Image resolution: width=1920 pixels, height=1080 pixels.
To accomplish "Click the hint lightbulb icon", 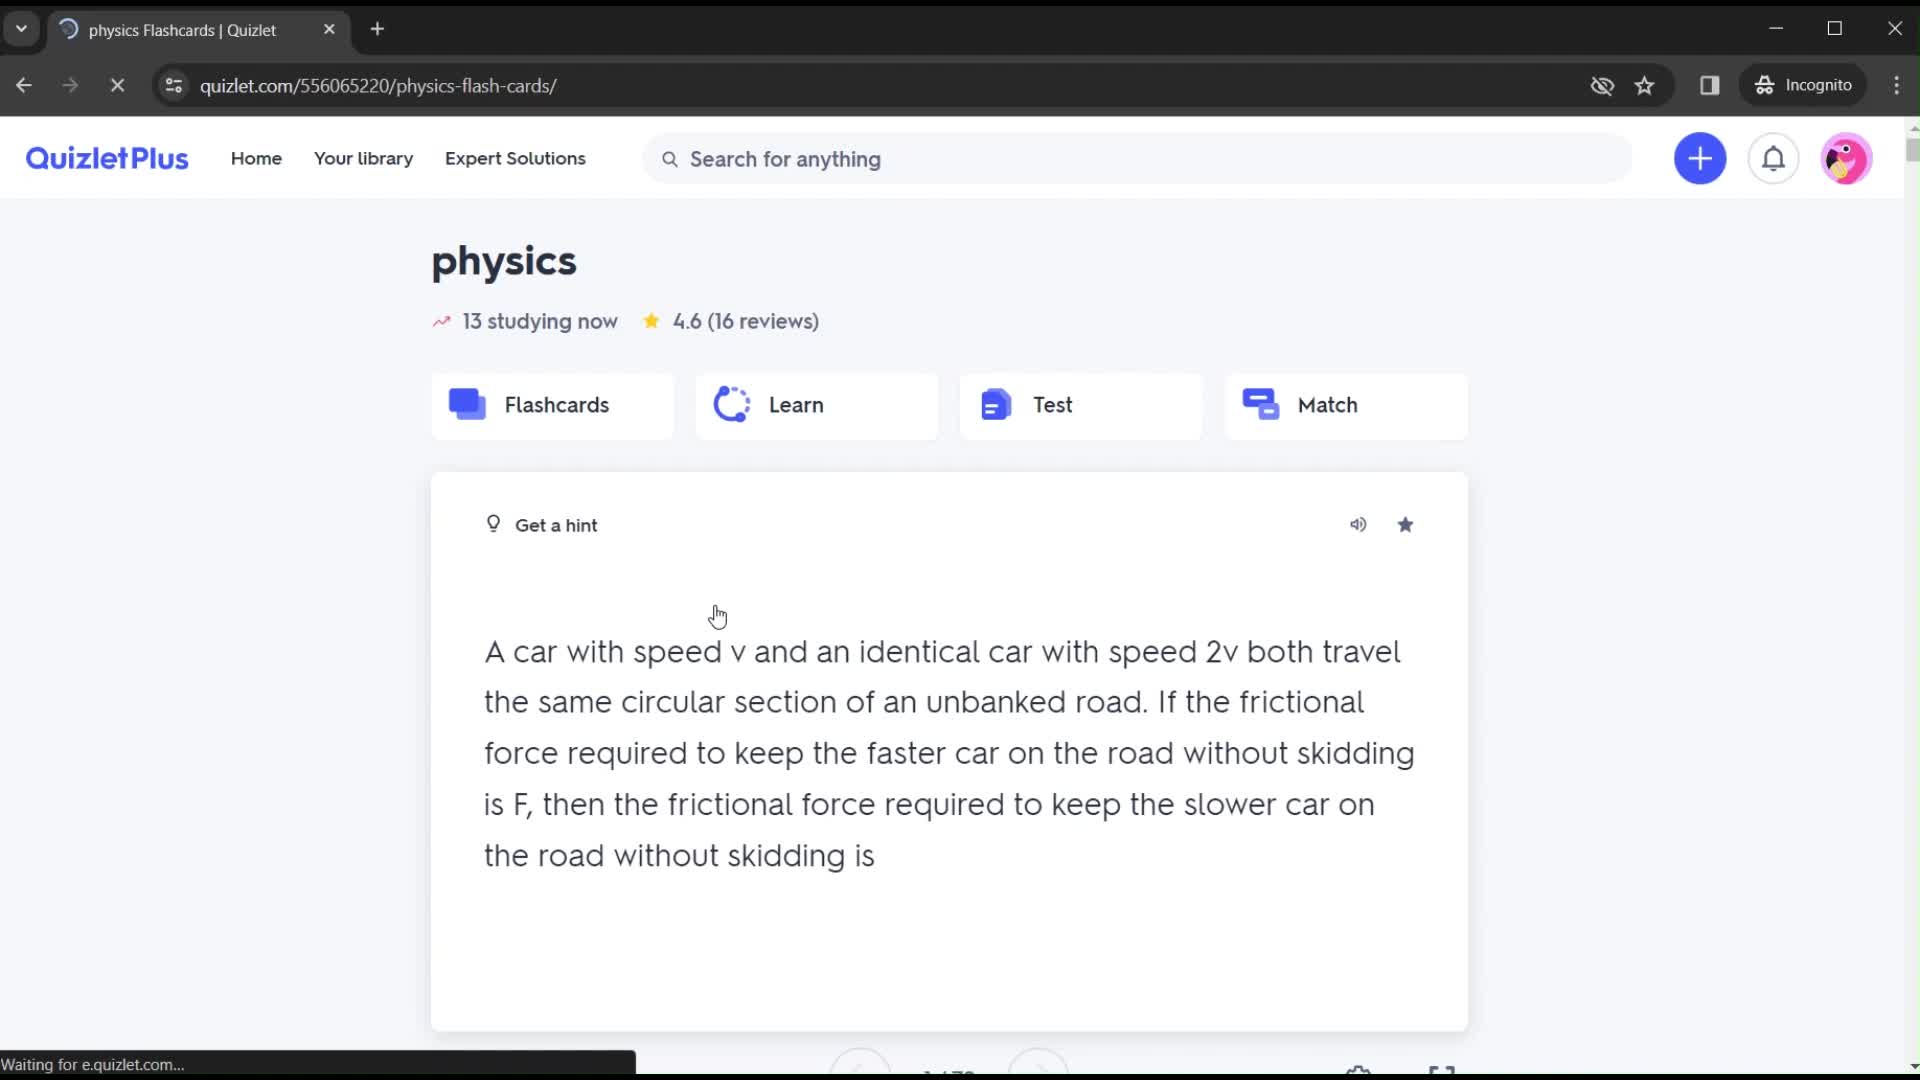I will (x=493, y=524).
